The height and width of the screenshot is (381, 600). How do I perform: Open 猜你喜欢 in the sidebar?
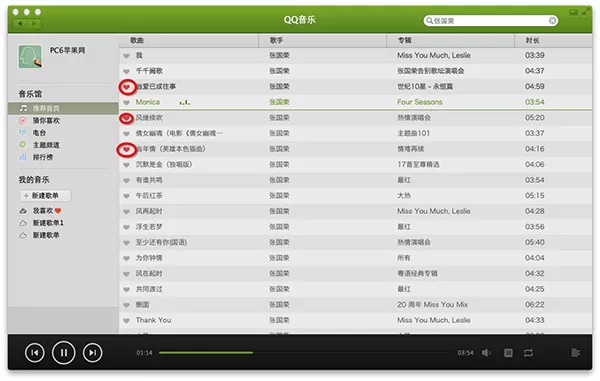(46, 120)
